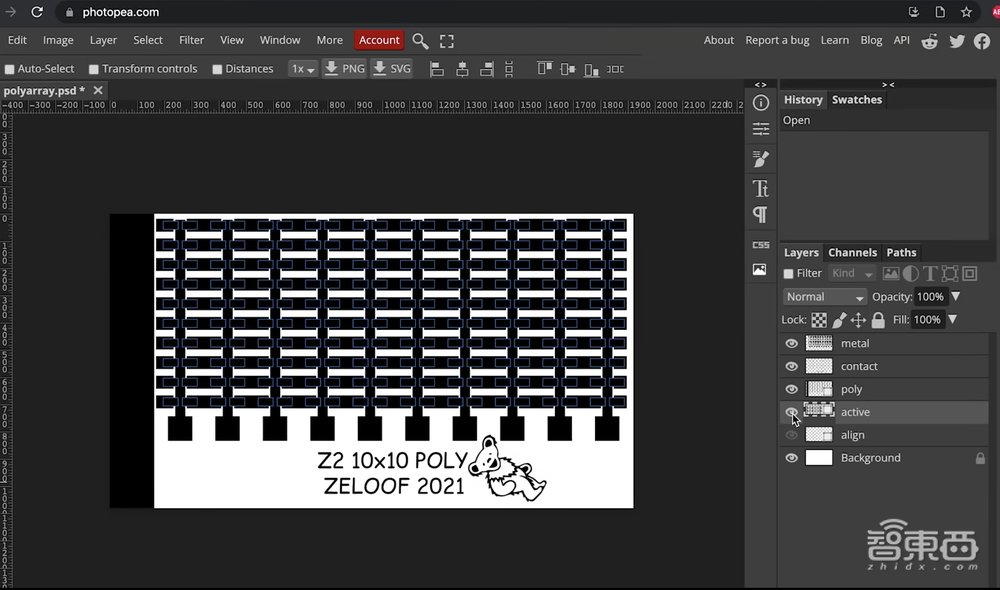Image resolution: width=1000 pixels, height=590 pixels.
Task: Click the PNG export button
Action: coord(344,69)
